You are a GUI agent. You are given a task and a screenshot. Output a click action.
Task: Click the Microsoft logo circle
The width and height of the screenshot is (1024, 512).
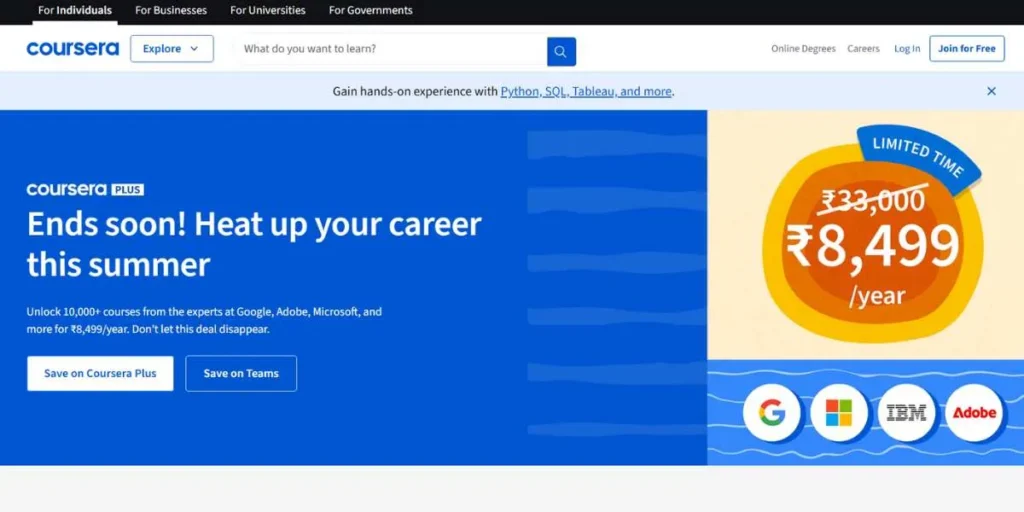[839, 413]
